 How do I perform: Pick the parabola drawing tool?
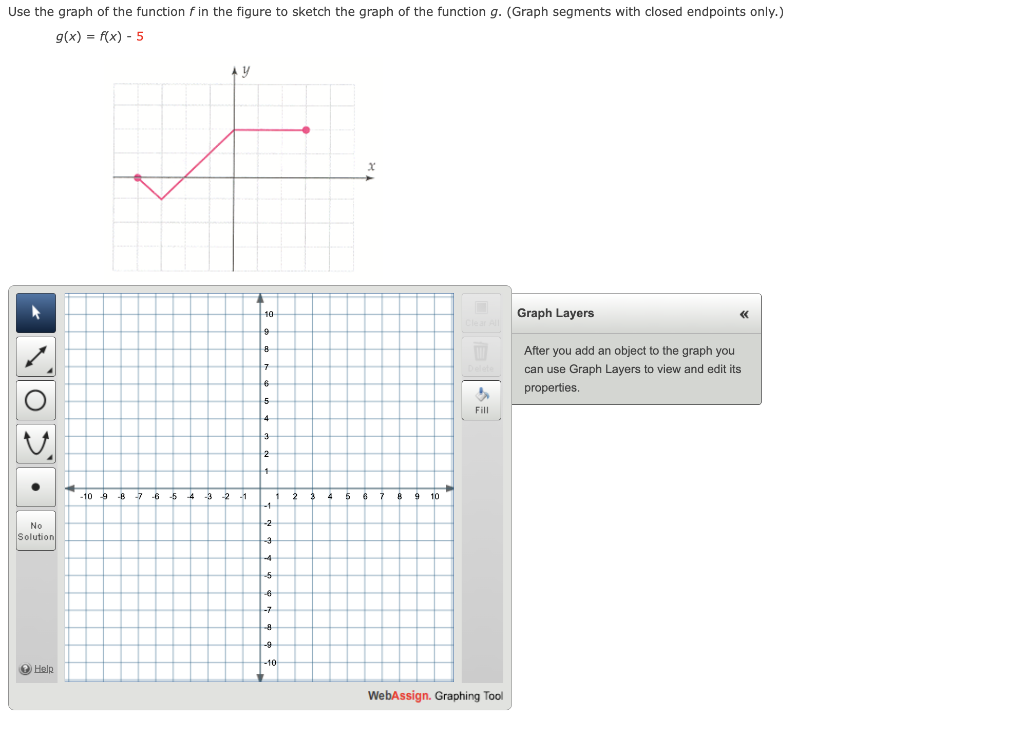click(x=35, y=443)
